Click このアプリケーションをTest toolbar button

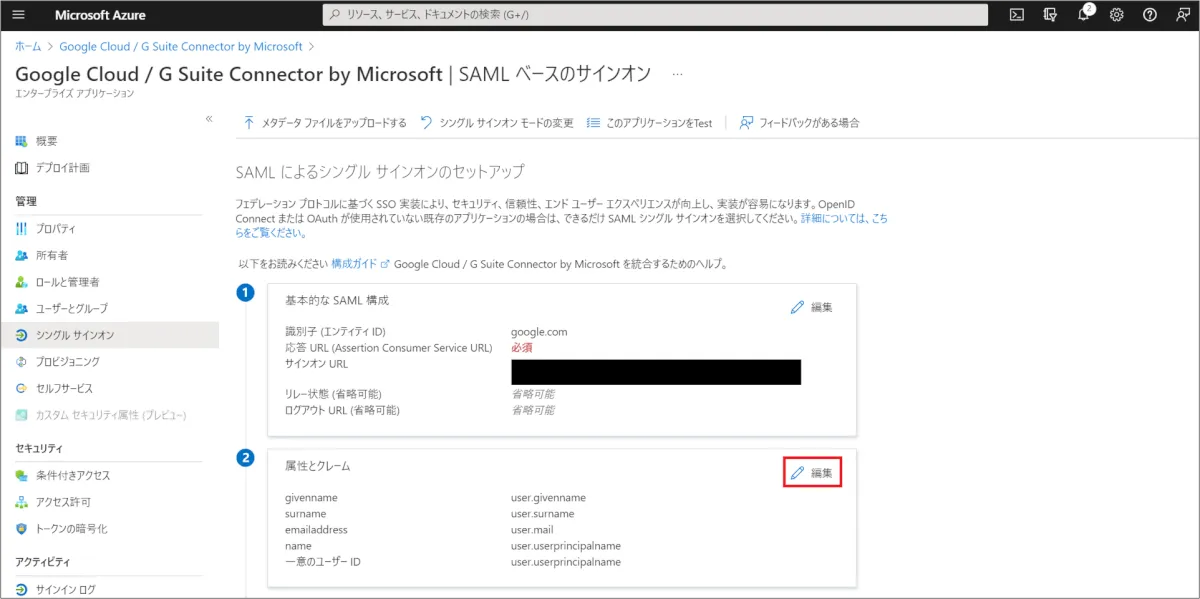[649, 123]
